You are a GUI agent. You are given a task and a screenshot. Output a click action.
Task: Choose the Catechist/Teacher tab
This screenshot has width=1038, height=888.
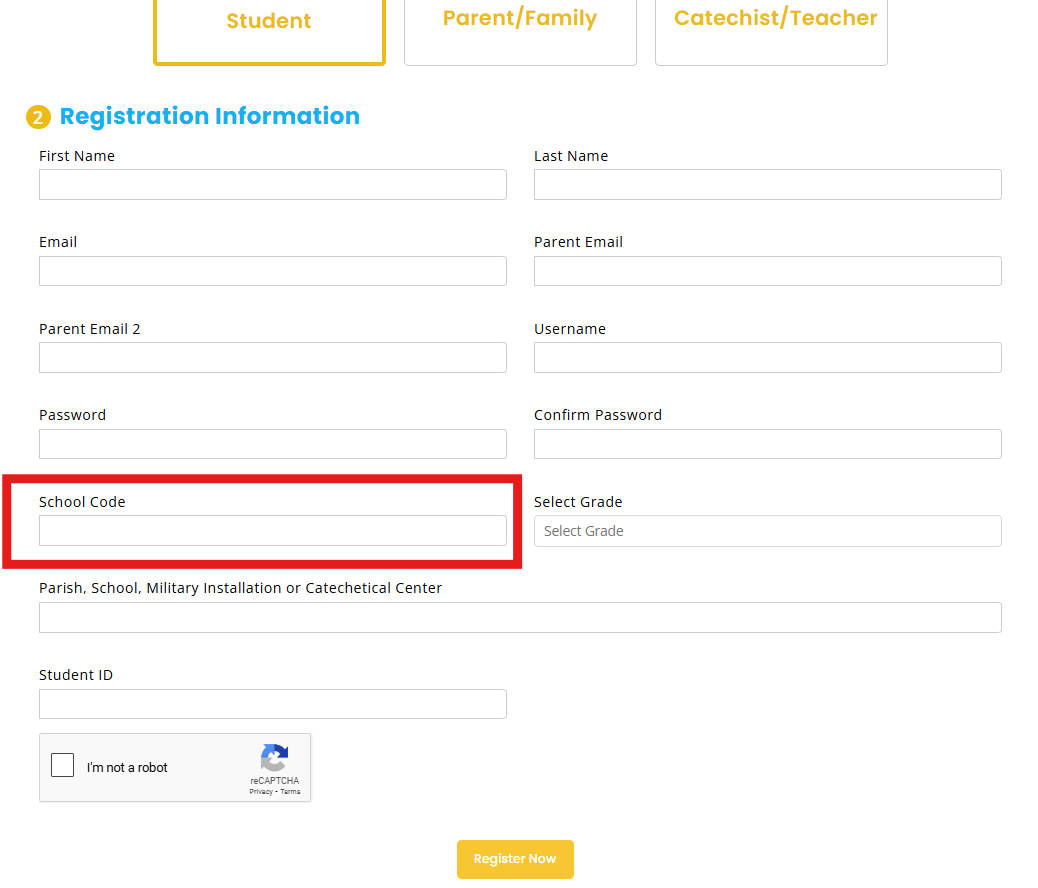point(771,20)
